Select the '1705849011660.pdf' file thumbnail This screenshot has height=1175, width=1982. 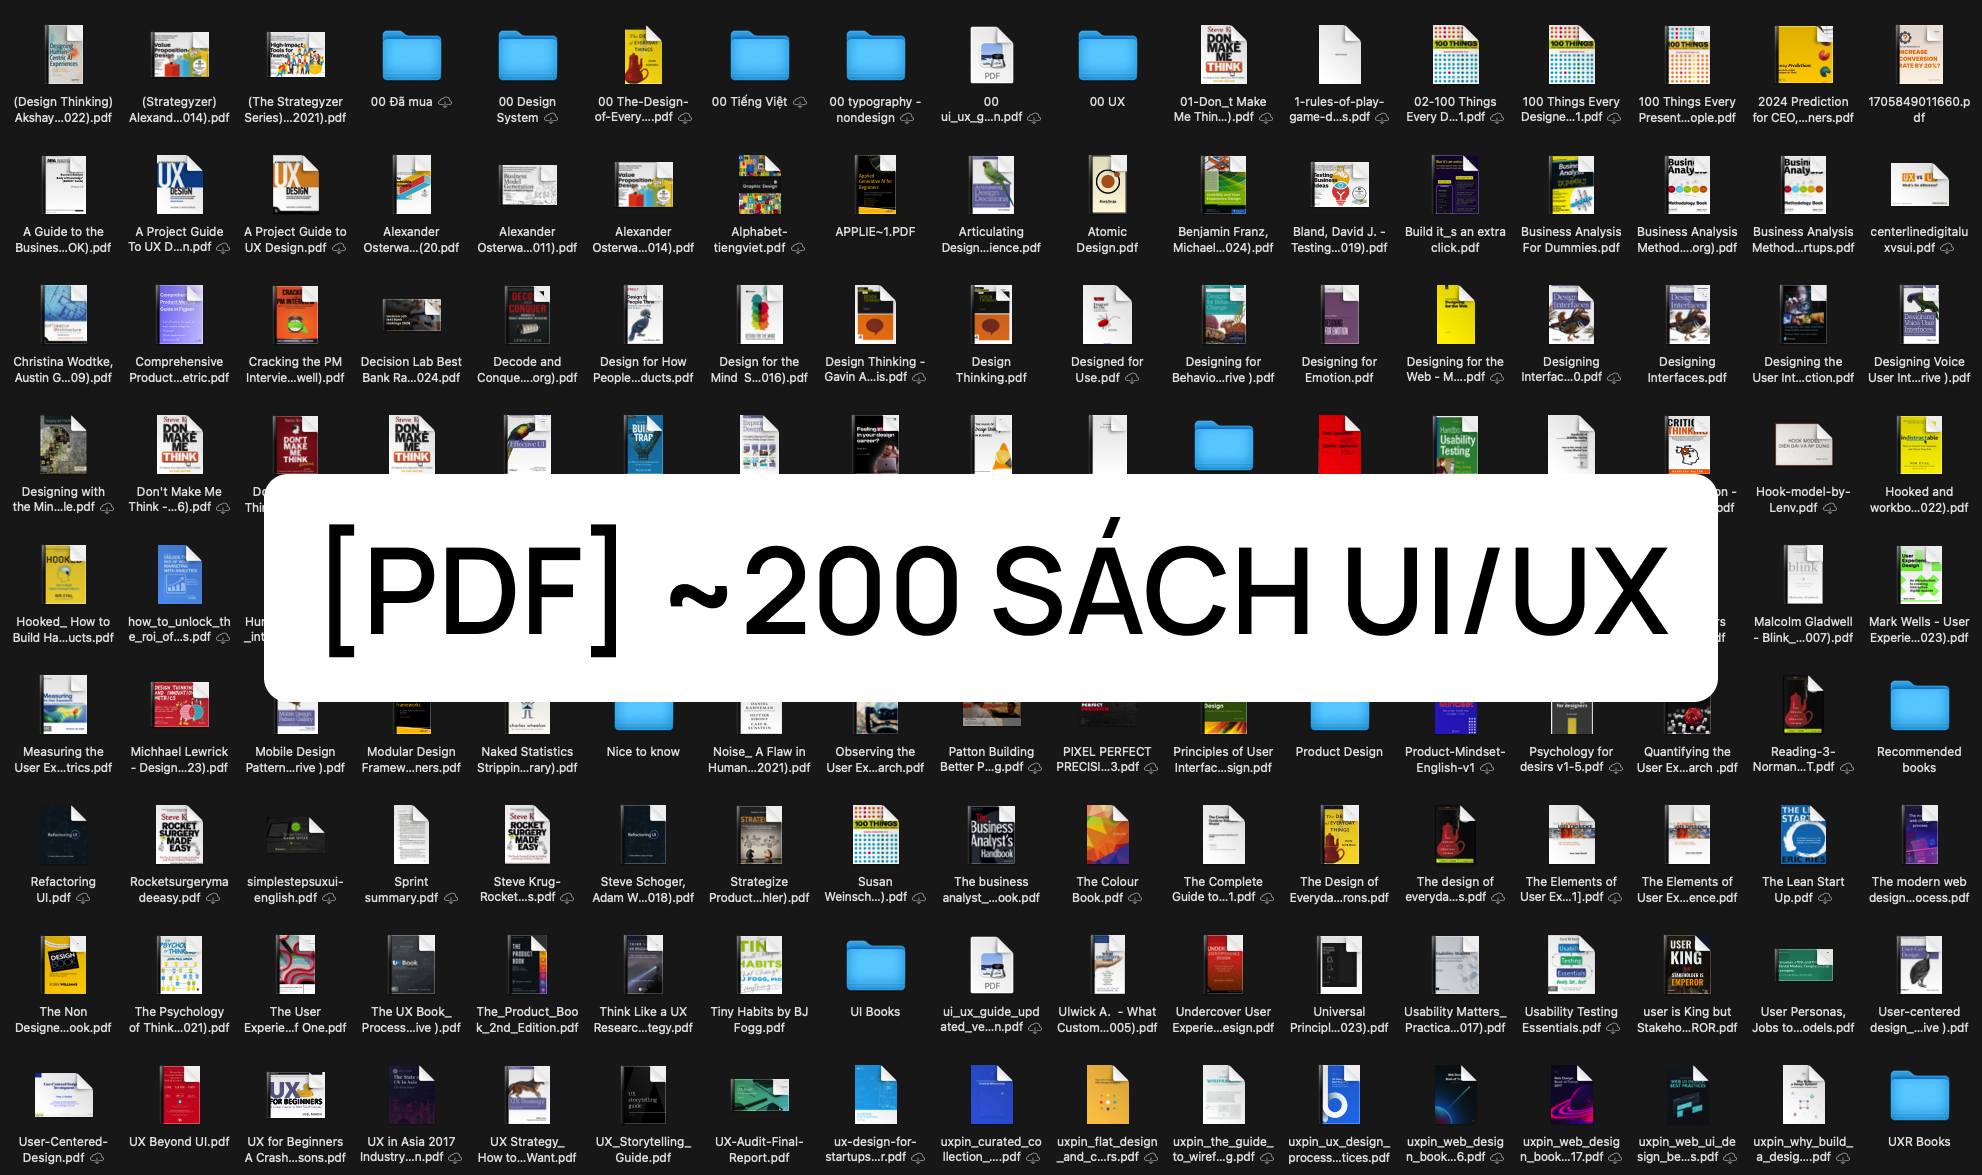[x=1920, y=55]
